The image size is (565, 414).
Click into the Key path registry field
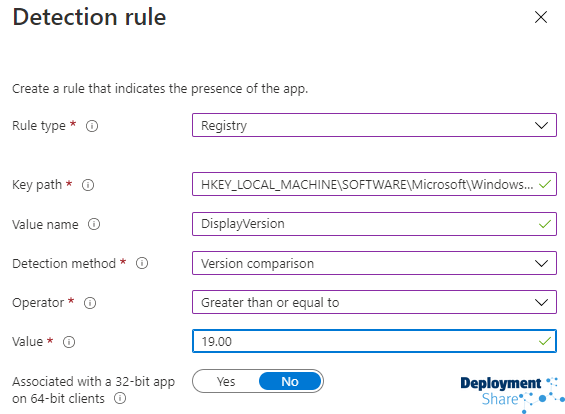(374, 184)
